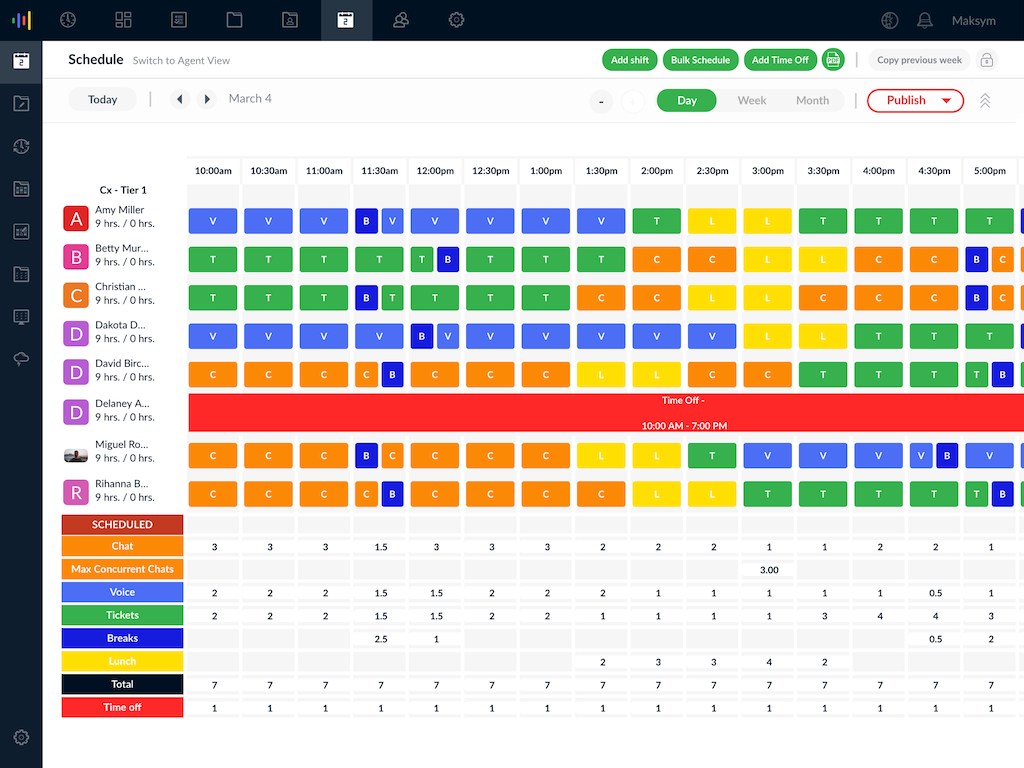
Task: Open the Maksym user menu
Action: 973,20
